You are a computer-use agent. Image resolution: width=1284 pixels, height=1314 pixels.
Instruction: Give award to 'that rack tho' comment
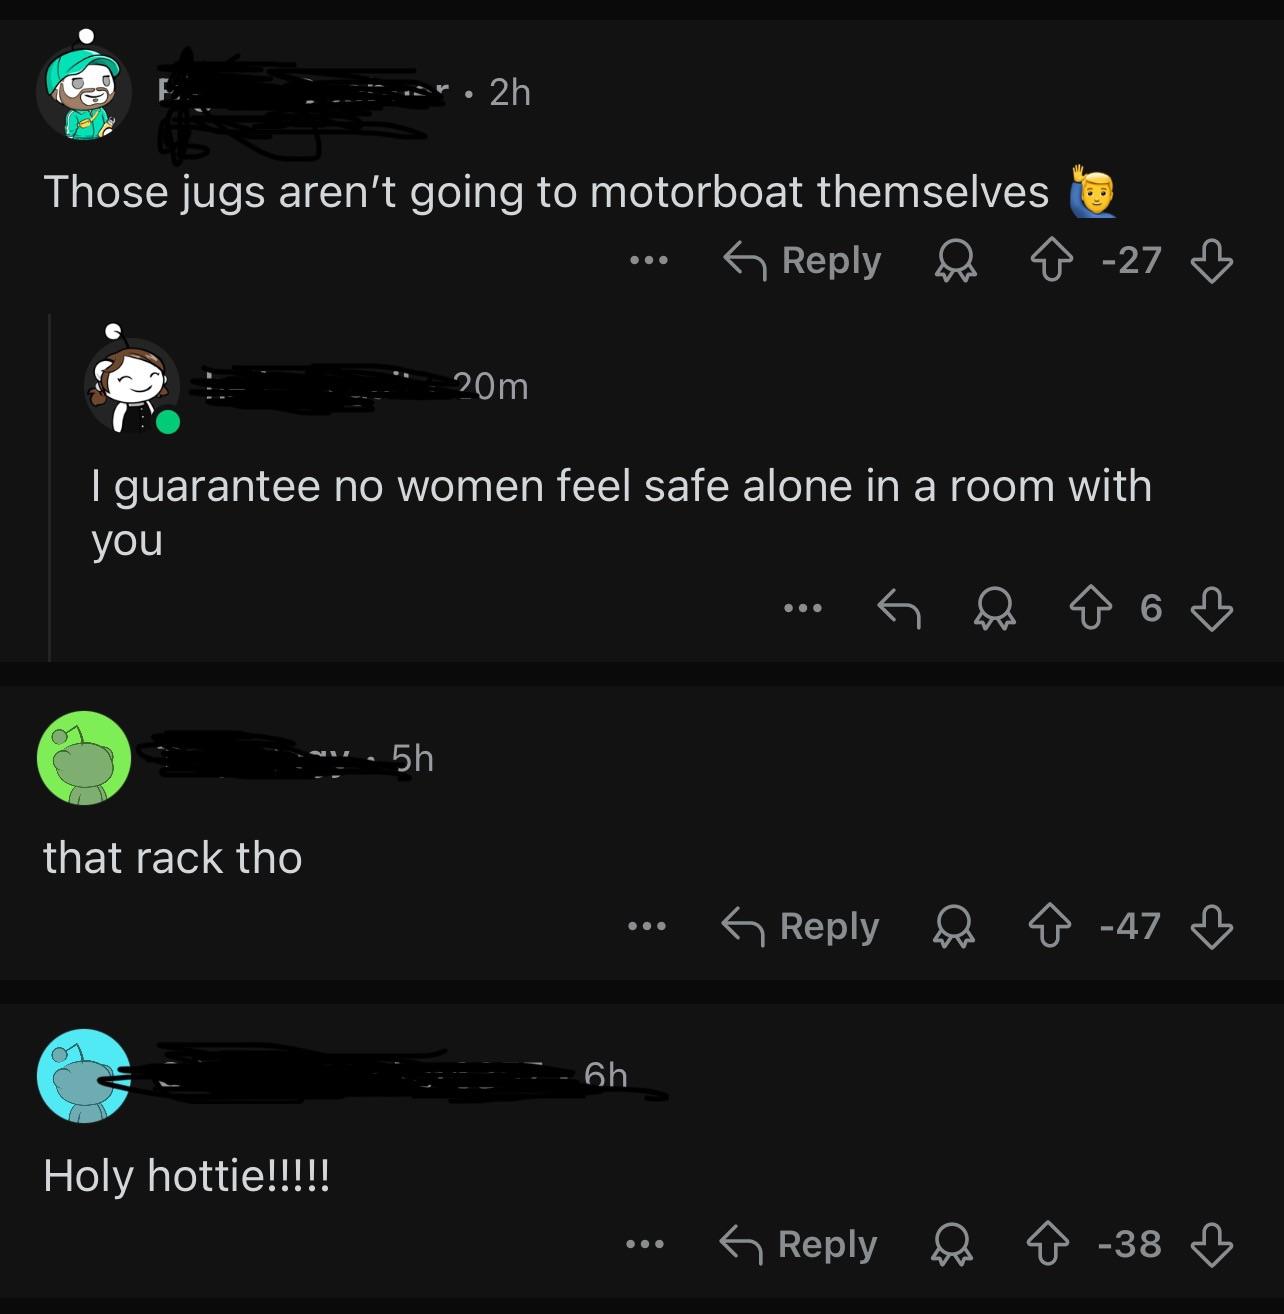pos(953,927)
